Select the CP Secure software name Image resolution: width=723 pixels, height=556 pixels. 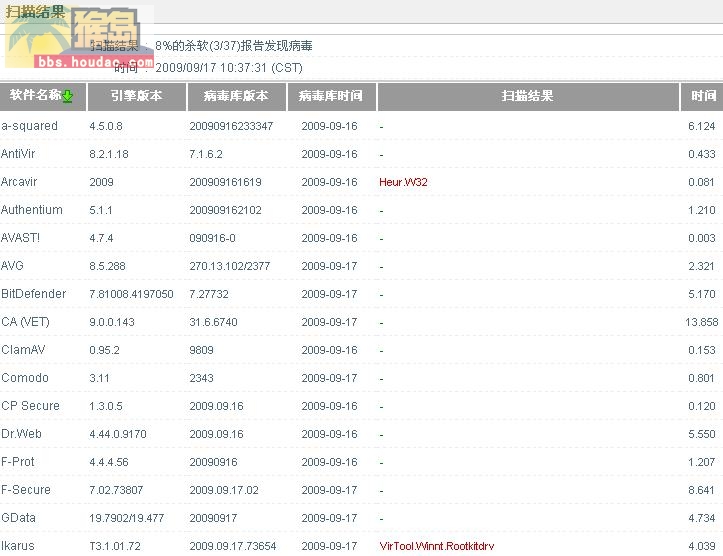30,406
